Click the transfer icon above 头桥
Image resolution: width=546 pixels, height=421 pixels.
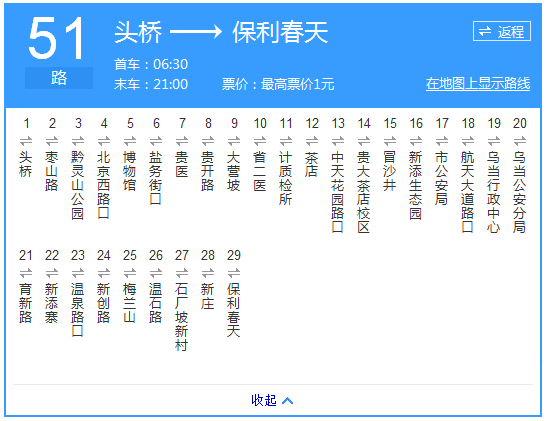coord(26,141)
